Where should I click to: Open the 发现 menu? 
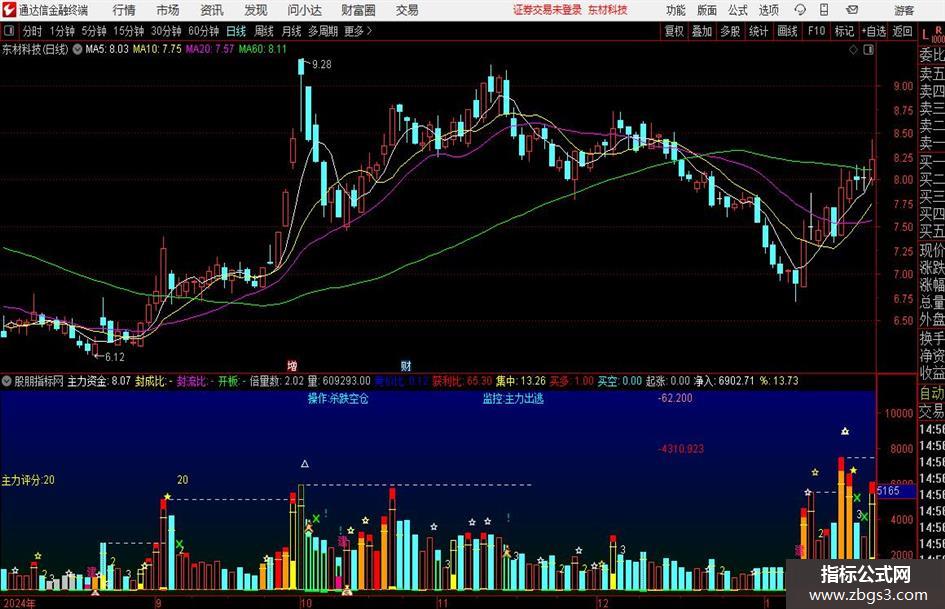coord(256,10)
